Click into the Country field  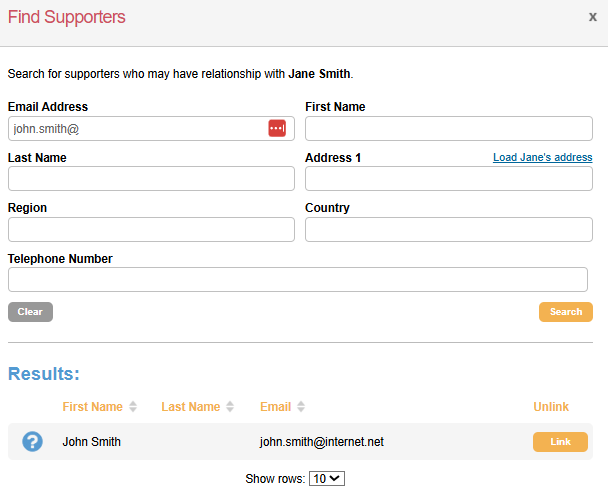pos(448,230)
